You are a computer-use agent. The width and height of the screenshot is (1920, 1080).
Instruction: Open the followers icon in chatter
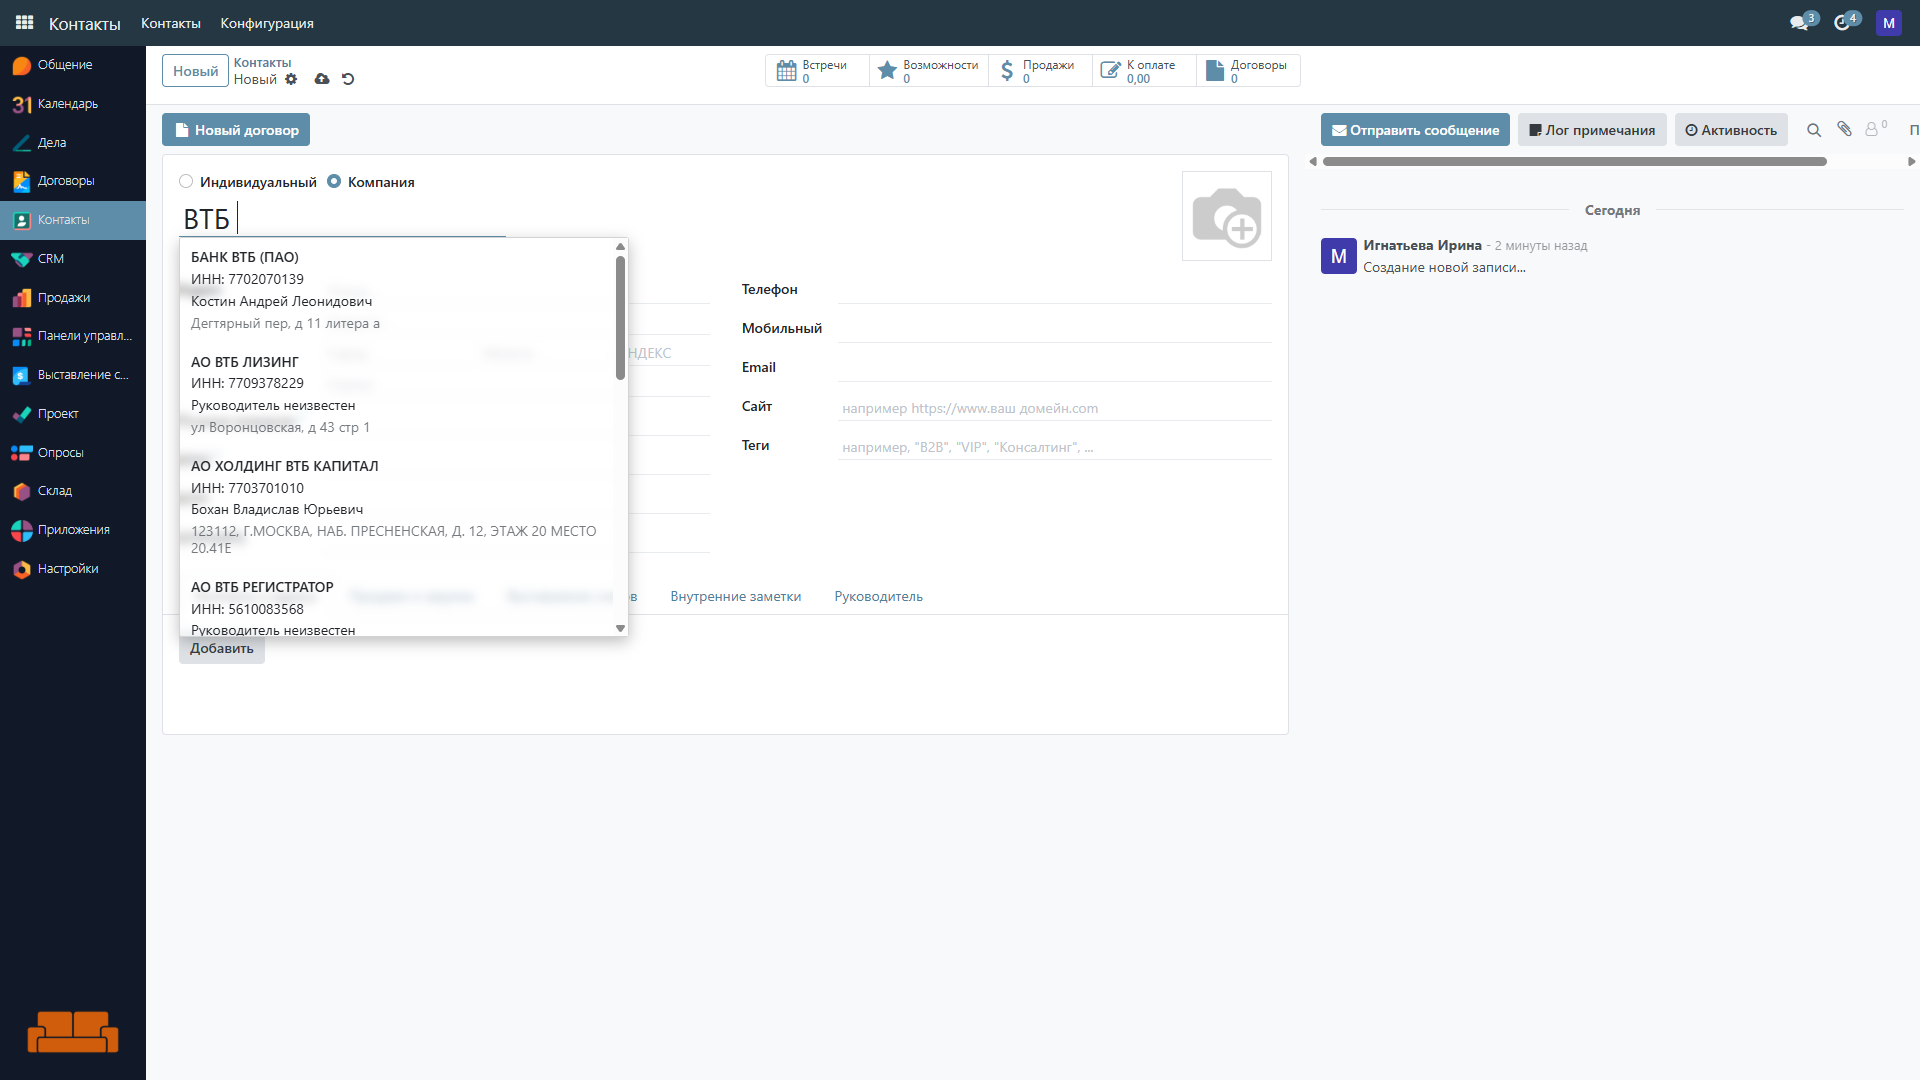(x=1872, y=129)
